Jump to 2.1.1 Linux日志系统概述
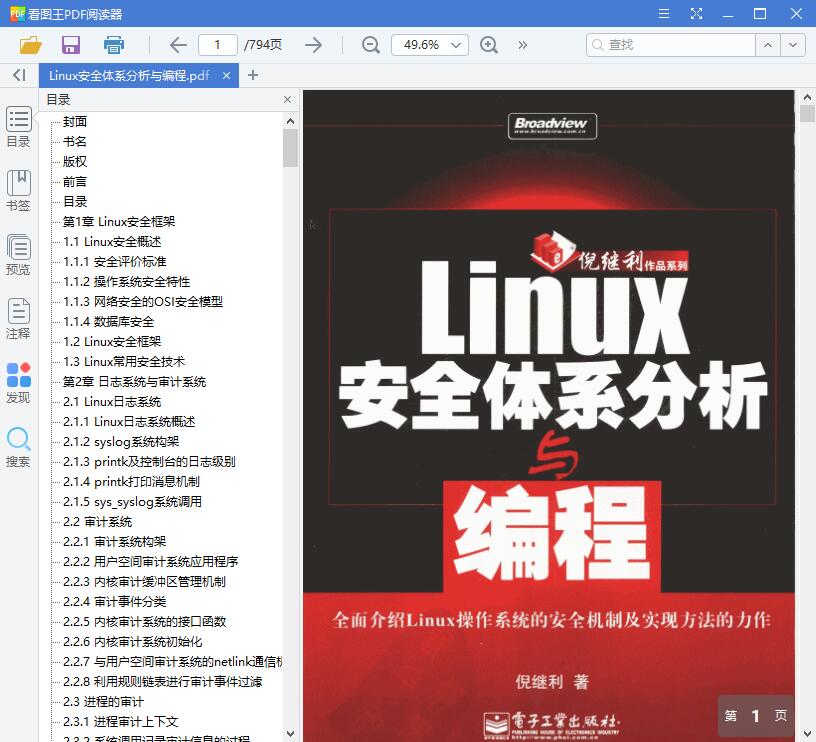Viewport: 816px width, 742px height. pyautogui.click(x=129, y=422)
